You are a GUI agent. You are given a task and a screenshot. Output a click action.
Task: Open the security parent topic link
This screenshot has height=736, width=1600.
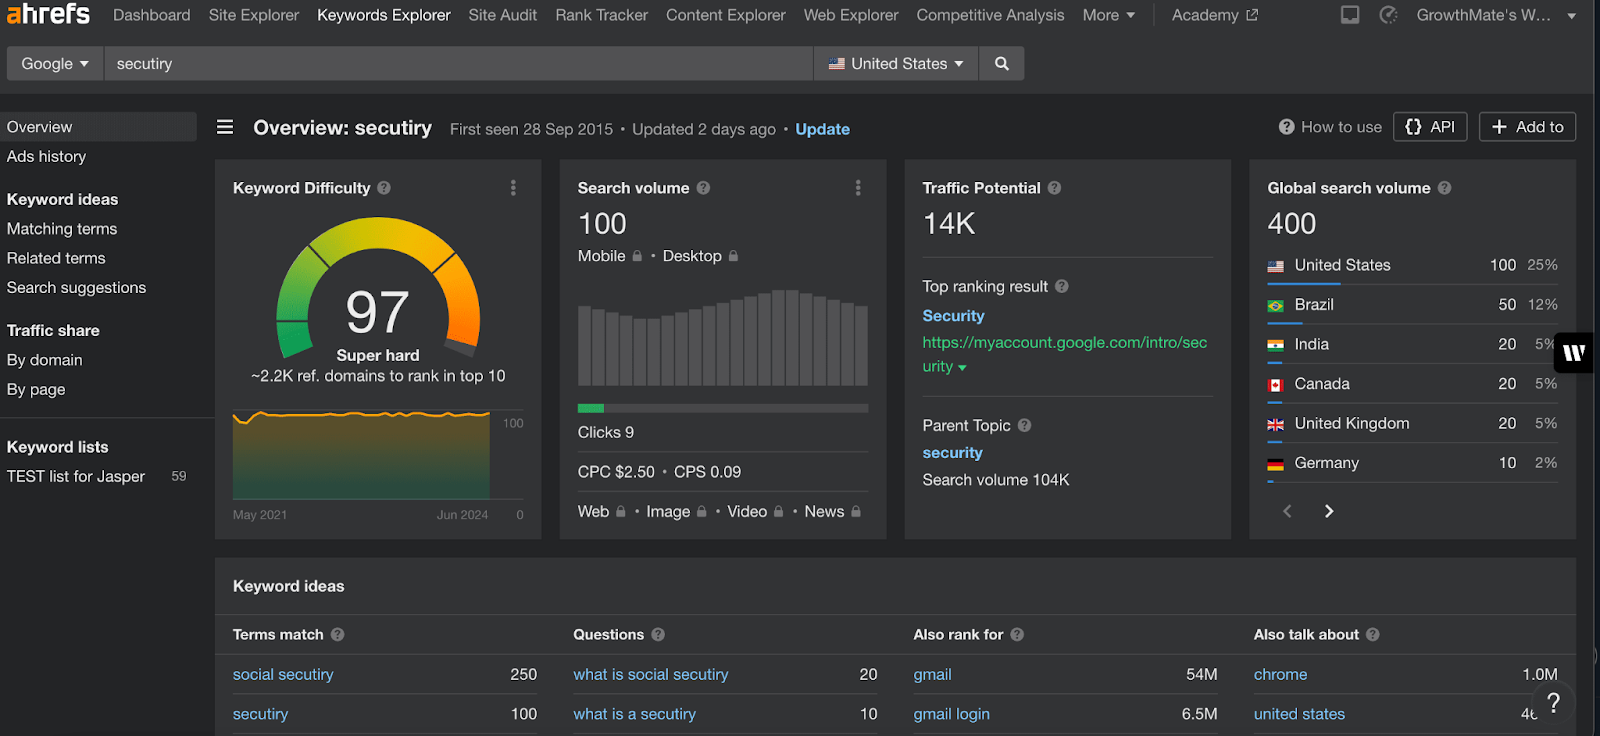coord(952,453)
